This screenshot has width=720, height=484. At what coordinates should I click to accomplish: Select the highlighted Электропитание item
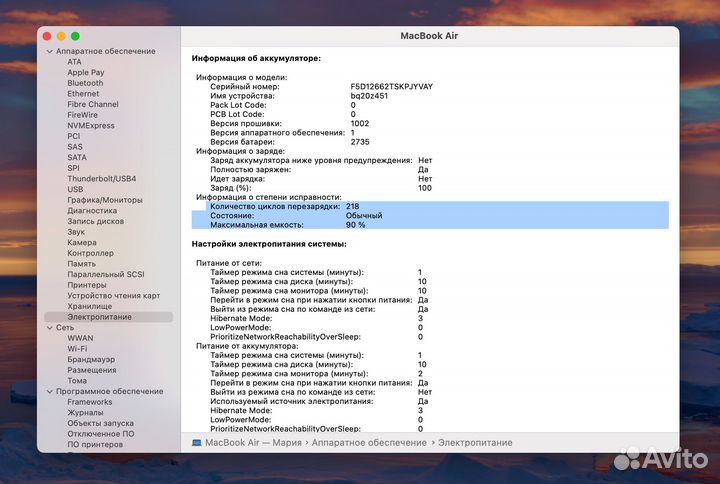(109, 317)
